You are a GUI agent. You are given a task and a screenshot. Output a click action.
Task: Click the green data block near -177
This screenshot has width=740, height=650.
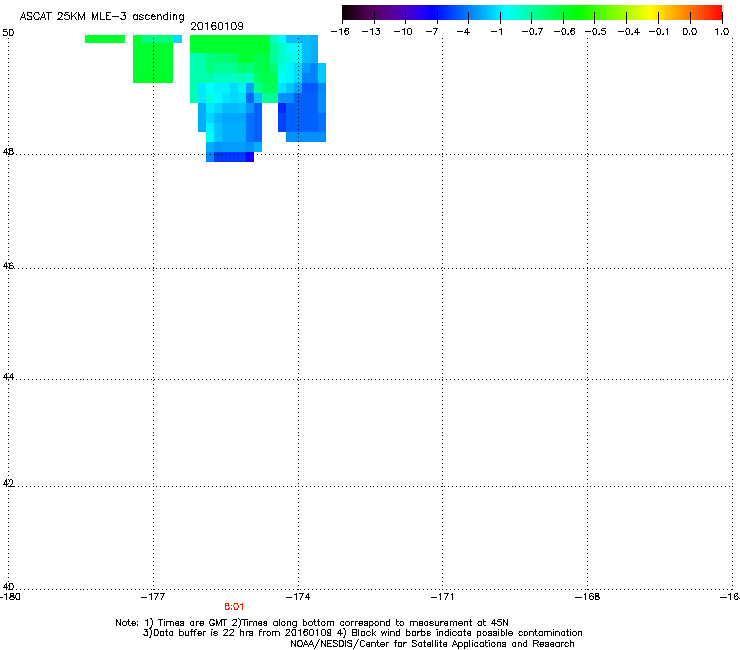[153, 59]
